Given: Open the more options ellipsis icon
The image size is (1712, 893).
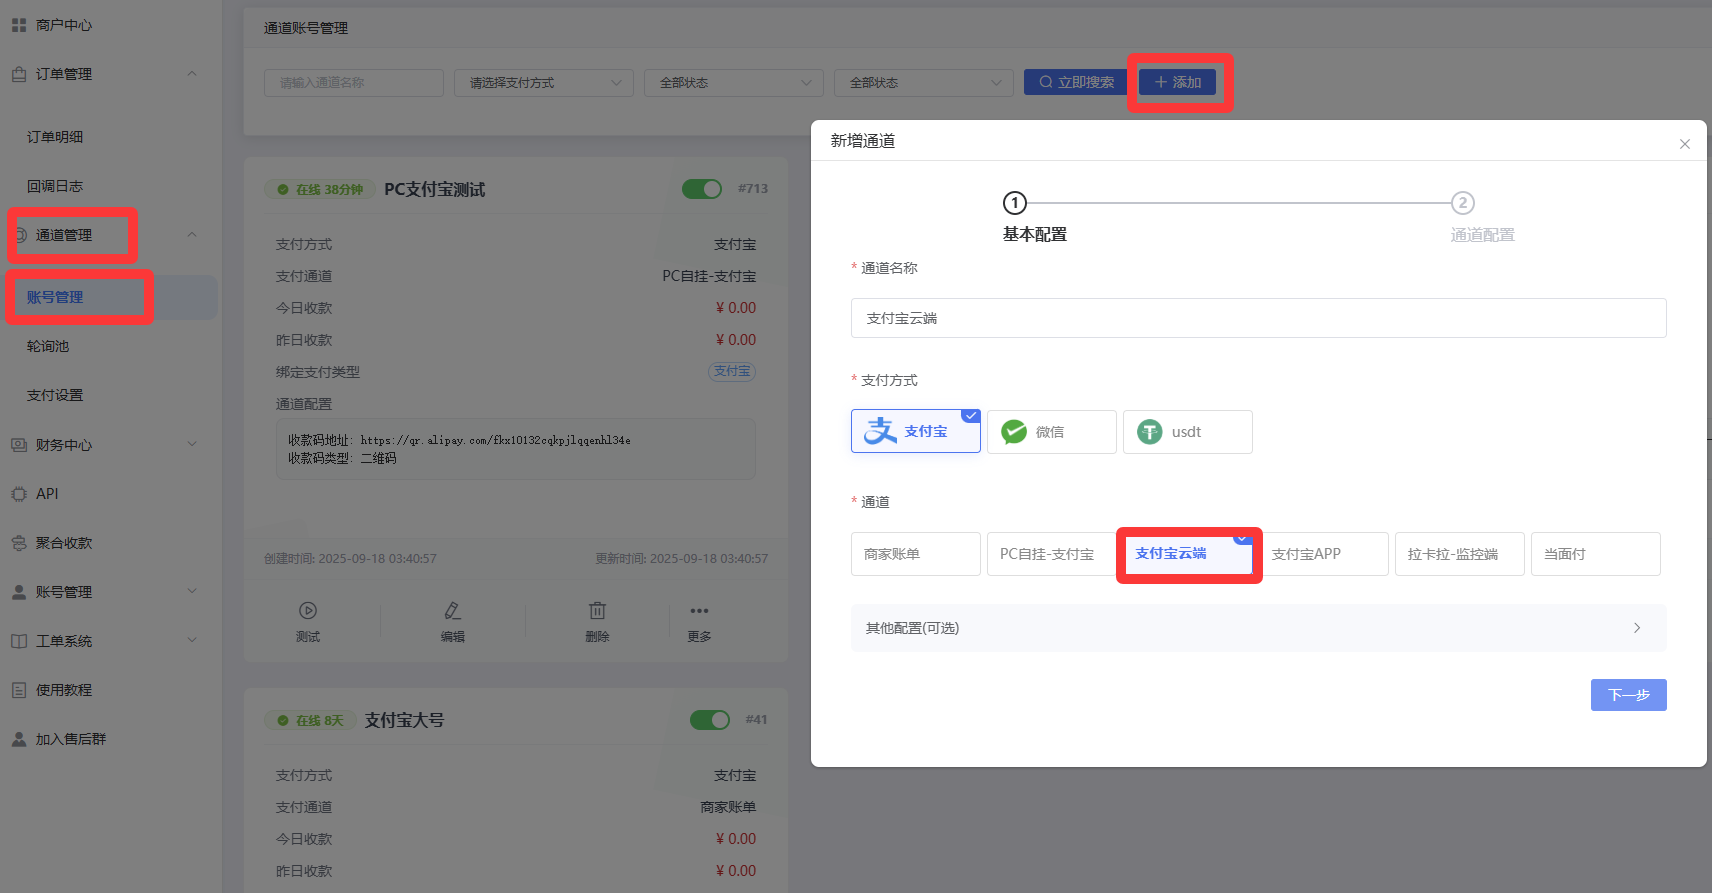Looking at the screenshot, I should (x=699, y=611).
